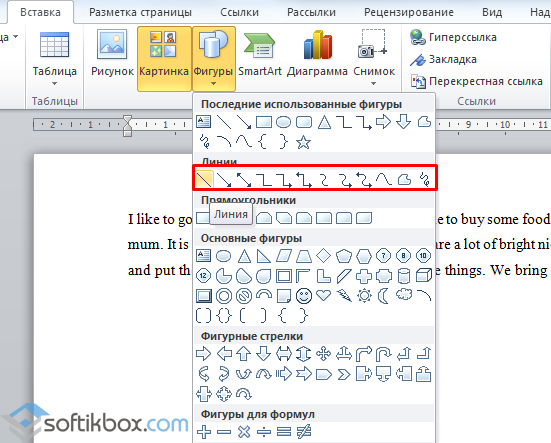Screen dimensions: 551x443
Task: Click the ruler indent marker
Action: 127,125
